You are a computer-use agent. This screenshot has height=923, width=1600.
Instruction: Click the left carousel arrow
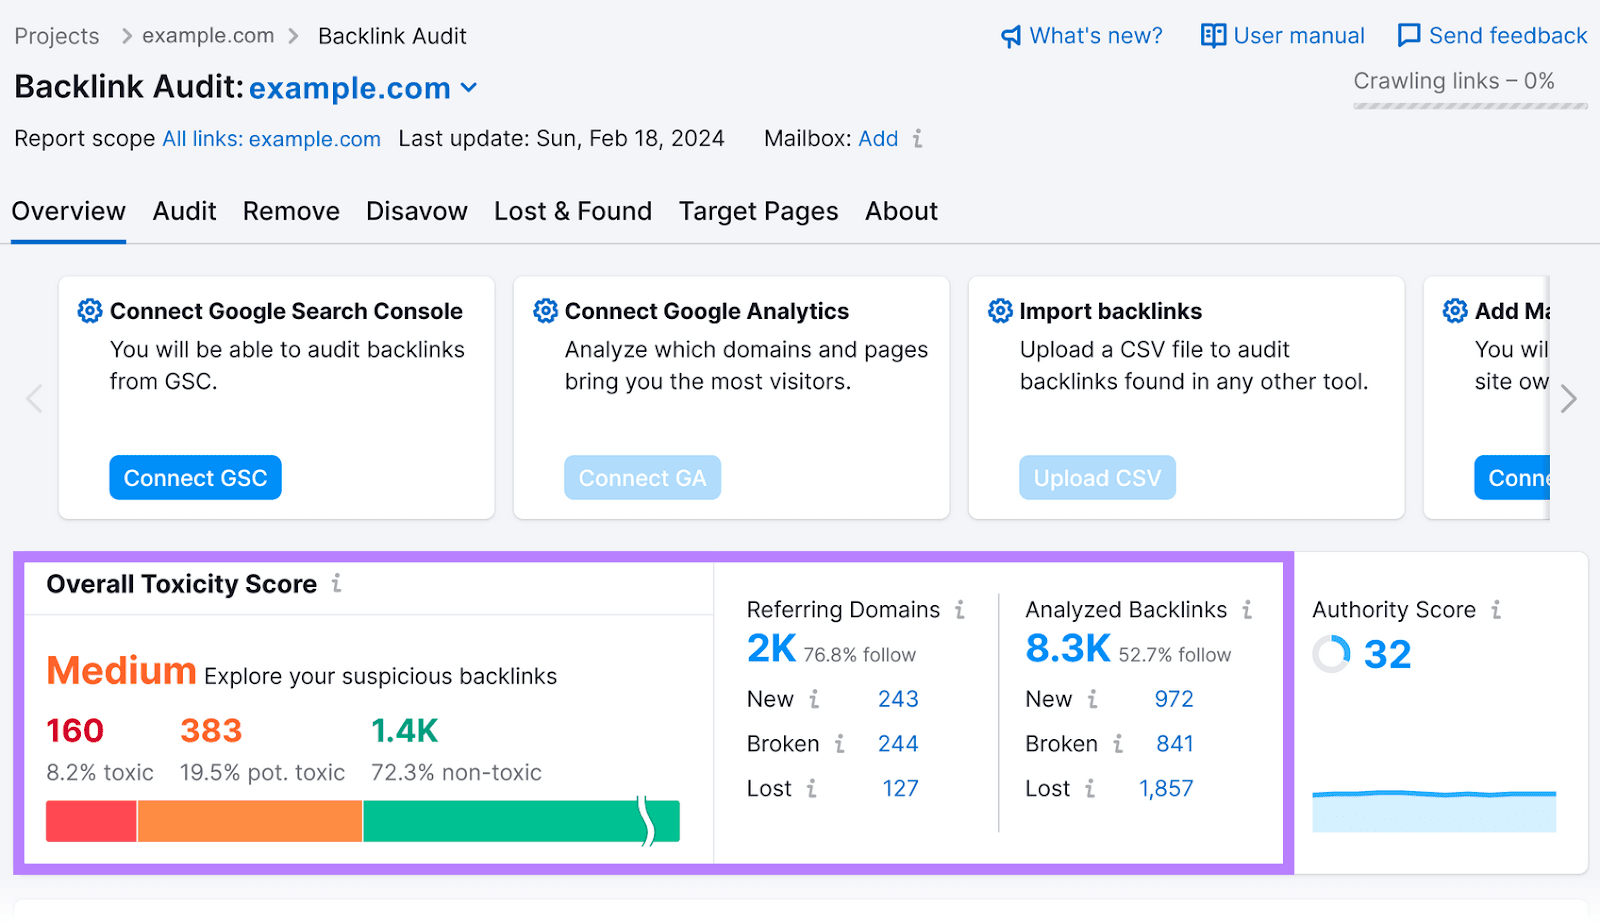click(33, 398)
